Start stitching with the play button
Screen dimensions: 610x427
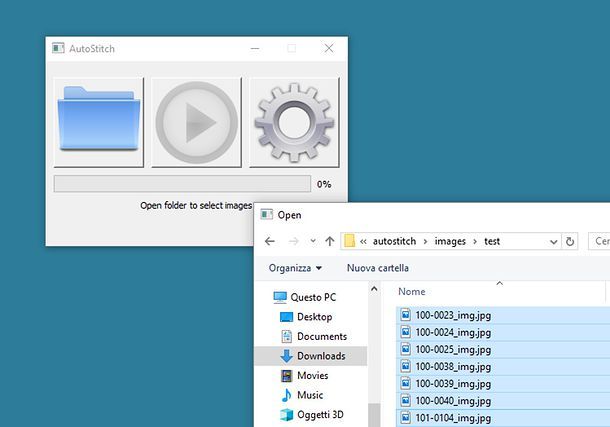[196, 122]
